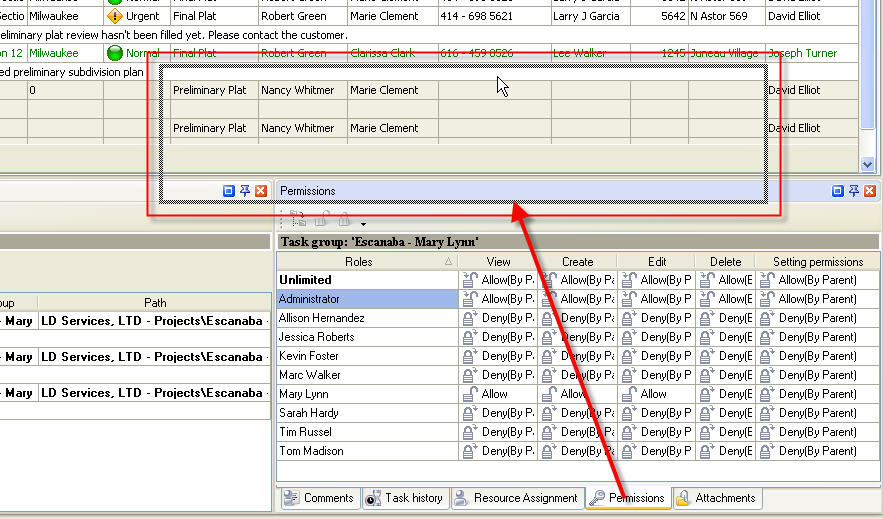Toggle Mary Lynn's View permission lock
Screen dimensions: 883x519
coord(469,394)
